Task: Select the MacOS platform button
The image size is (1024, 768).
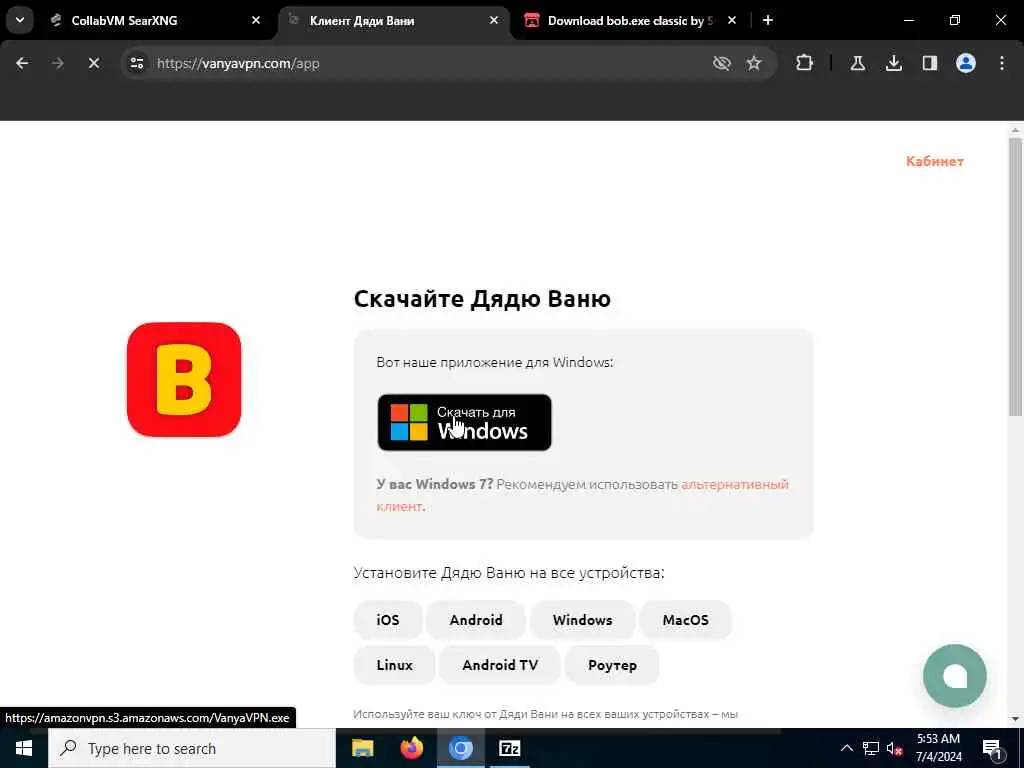Action: coord(685,620)
